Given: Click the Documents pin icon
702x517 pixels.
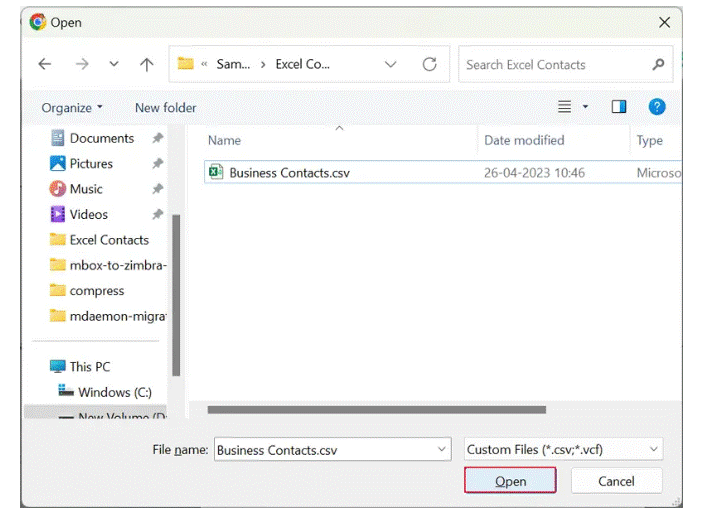Looking at the screenshot, I should coord(157,138).
